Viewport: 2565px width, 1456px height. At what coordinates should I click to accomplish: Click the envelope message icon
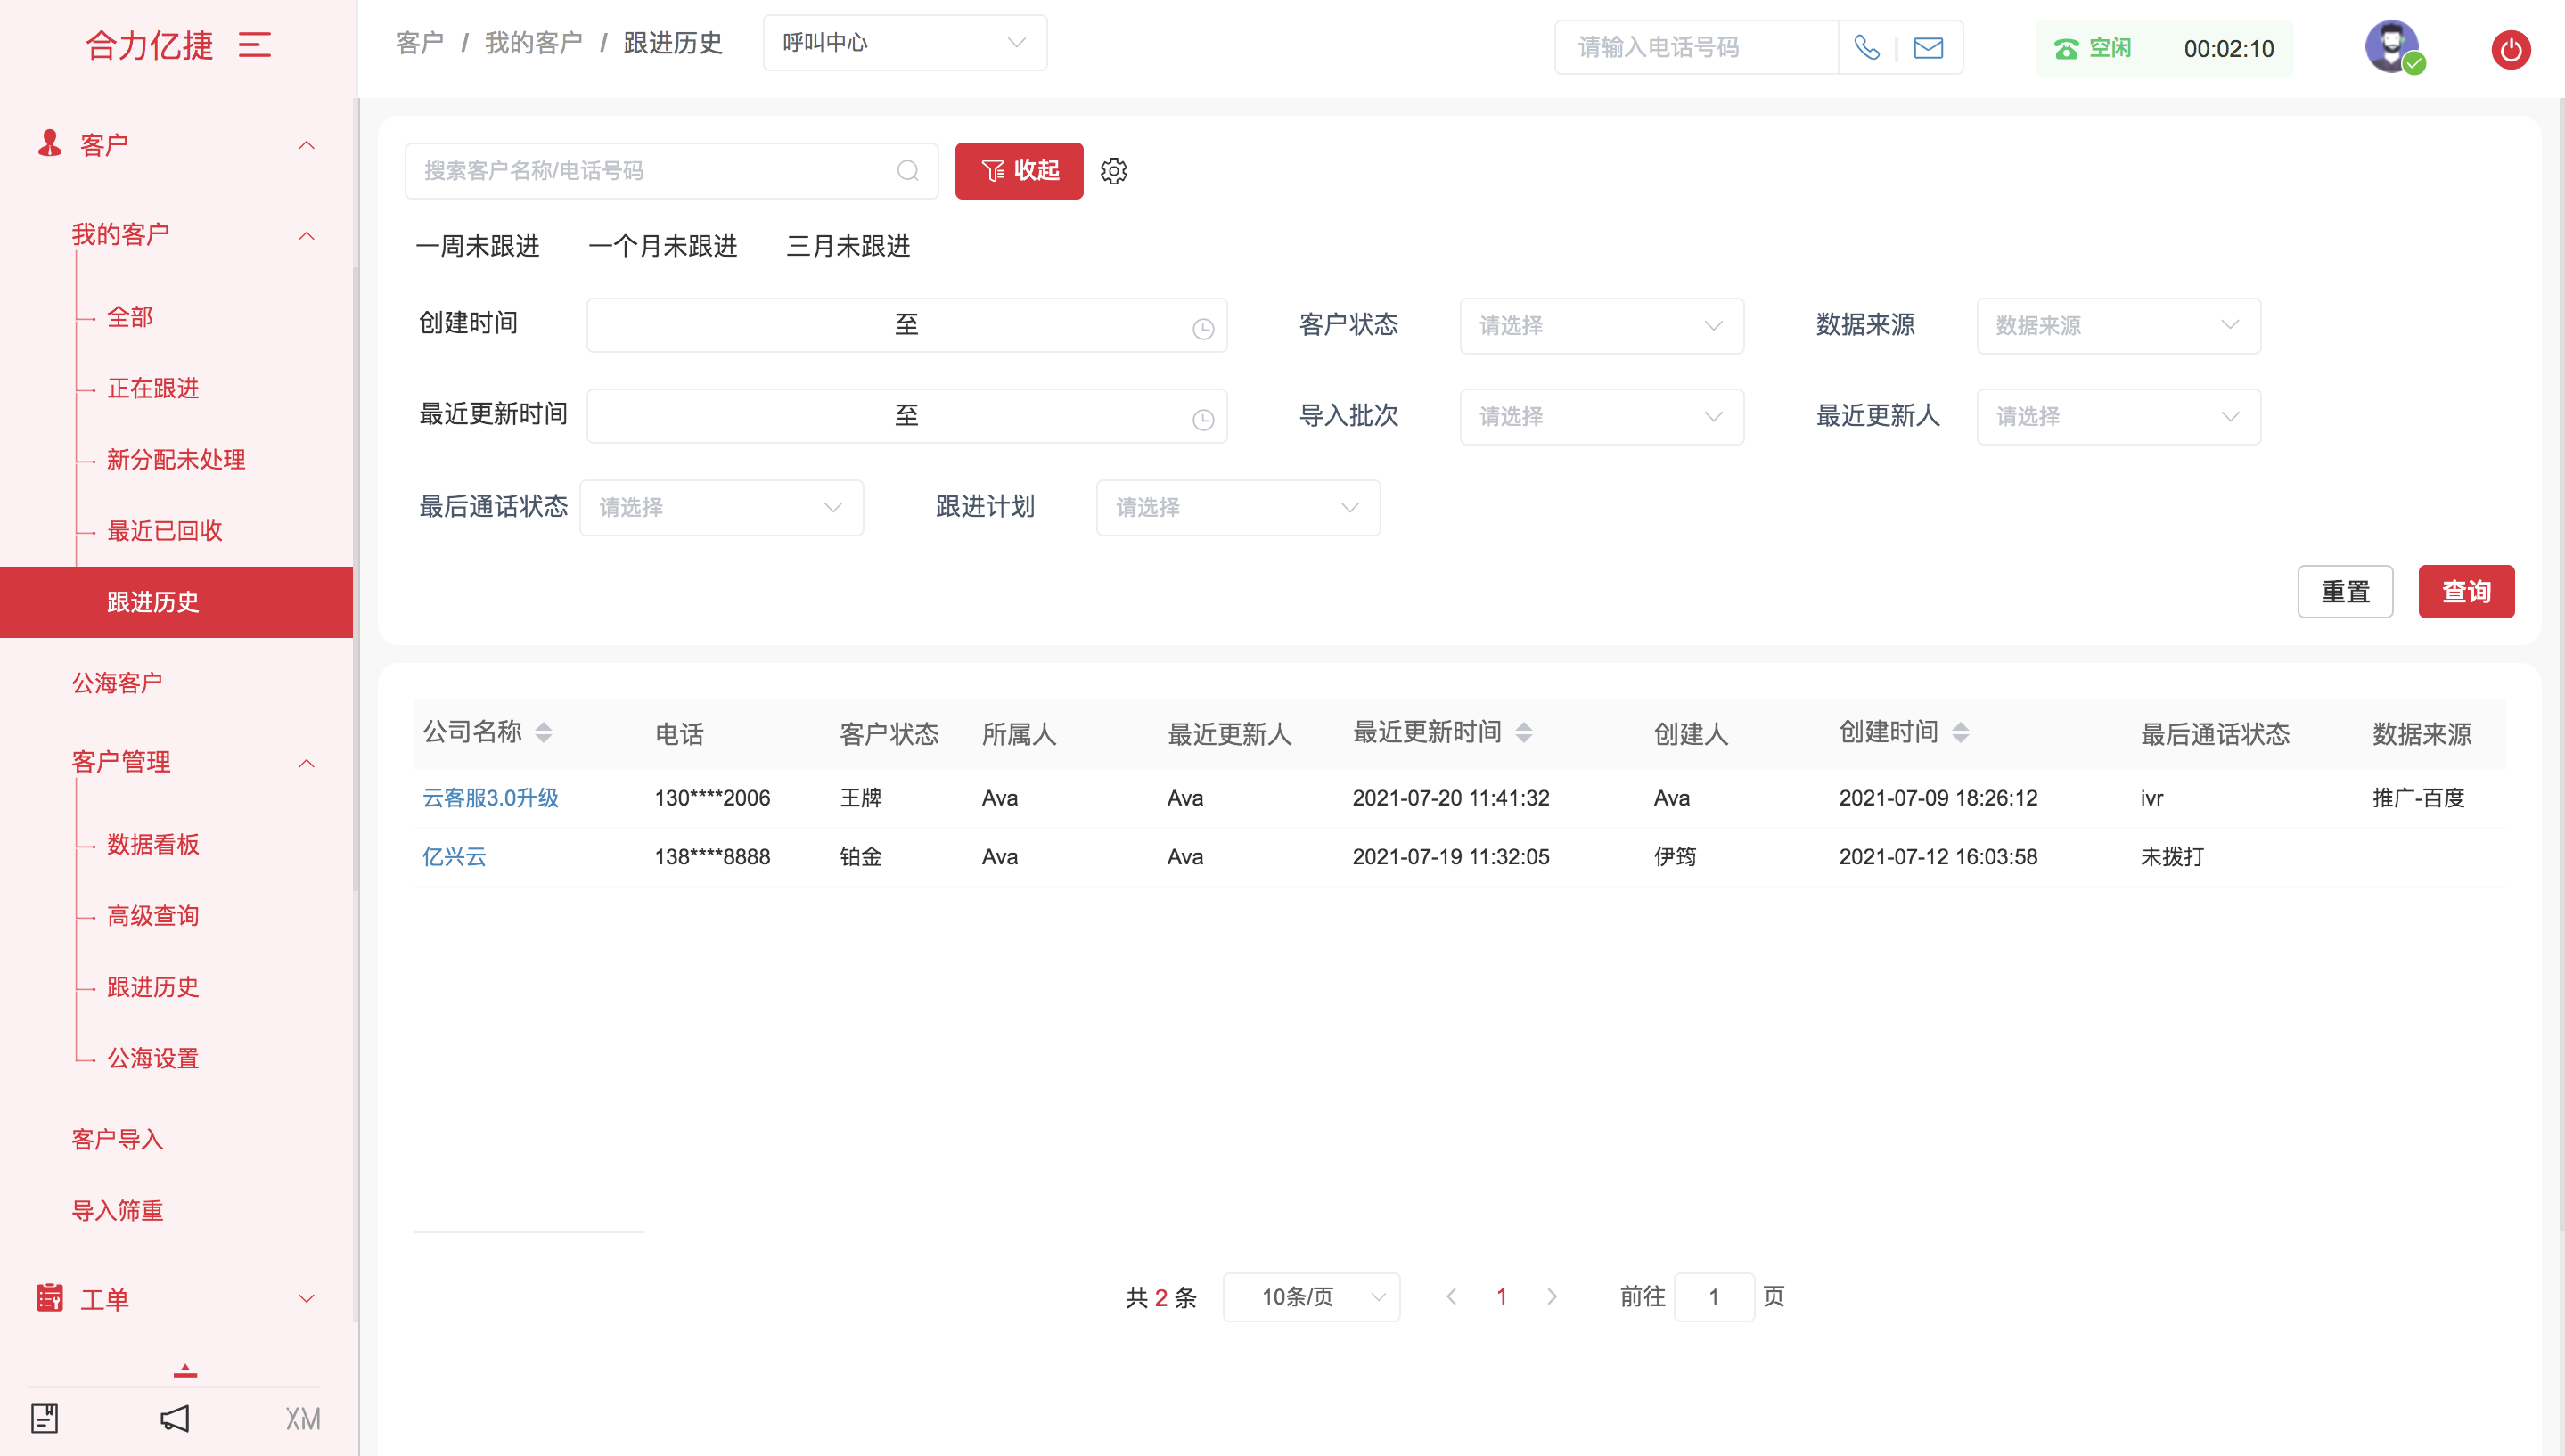[1928, 47]
